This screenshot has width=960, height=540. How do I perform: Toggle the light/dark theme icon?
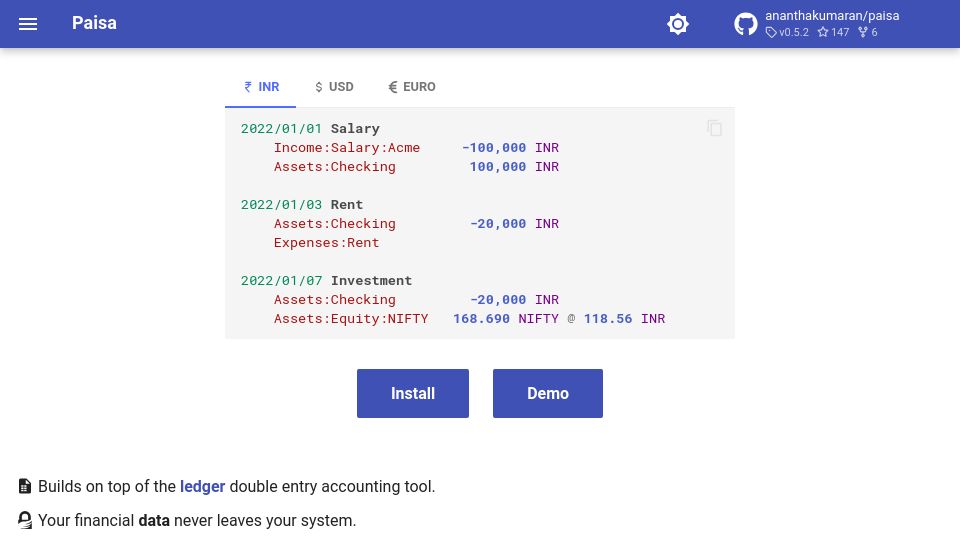pos(678,24)
